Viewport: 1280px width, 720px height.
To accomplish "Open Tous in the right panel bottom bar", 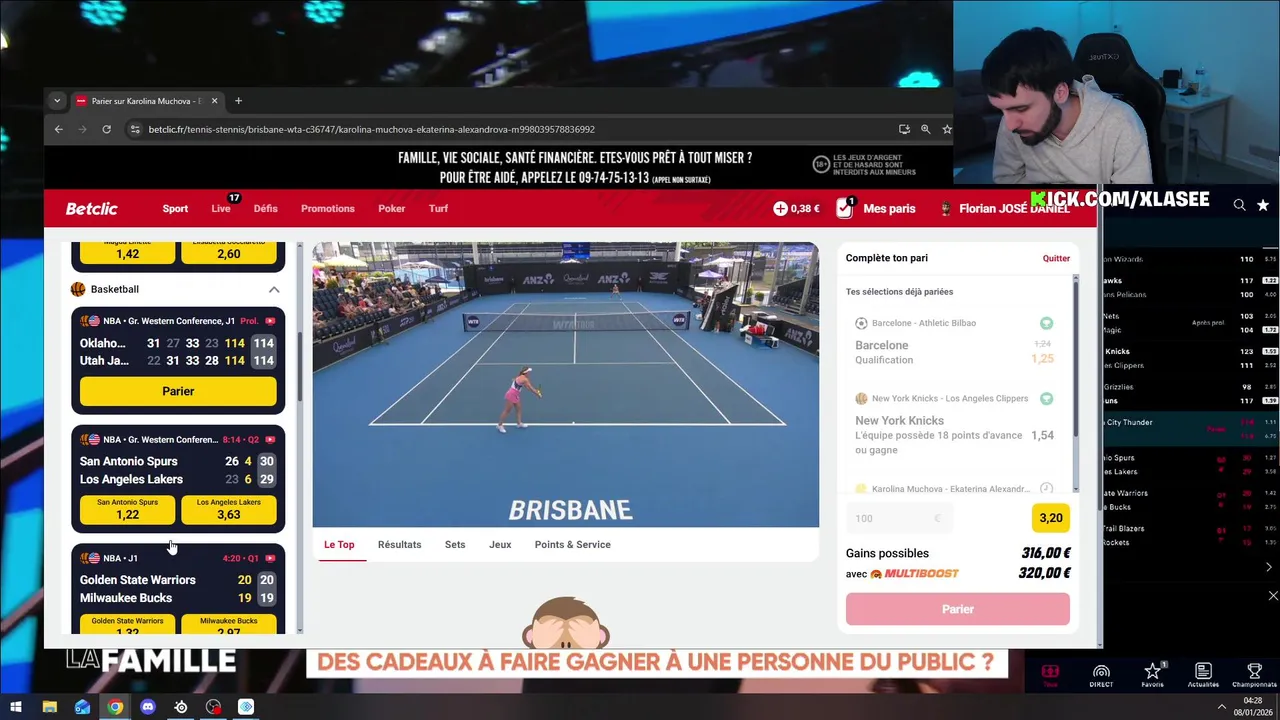I will (x=1050, y=675).
